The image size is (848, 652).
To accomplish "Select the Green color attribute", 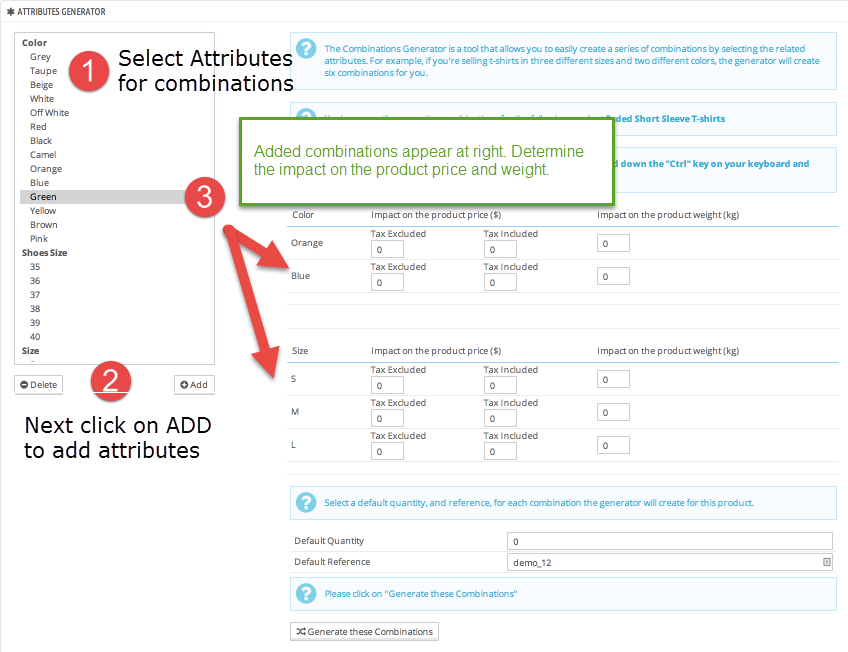I will coord(43,197).
